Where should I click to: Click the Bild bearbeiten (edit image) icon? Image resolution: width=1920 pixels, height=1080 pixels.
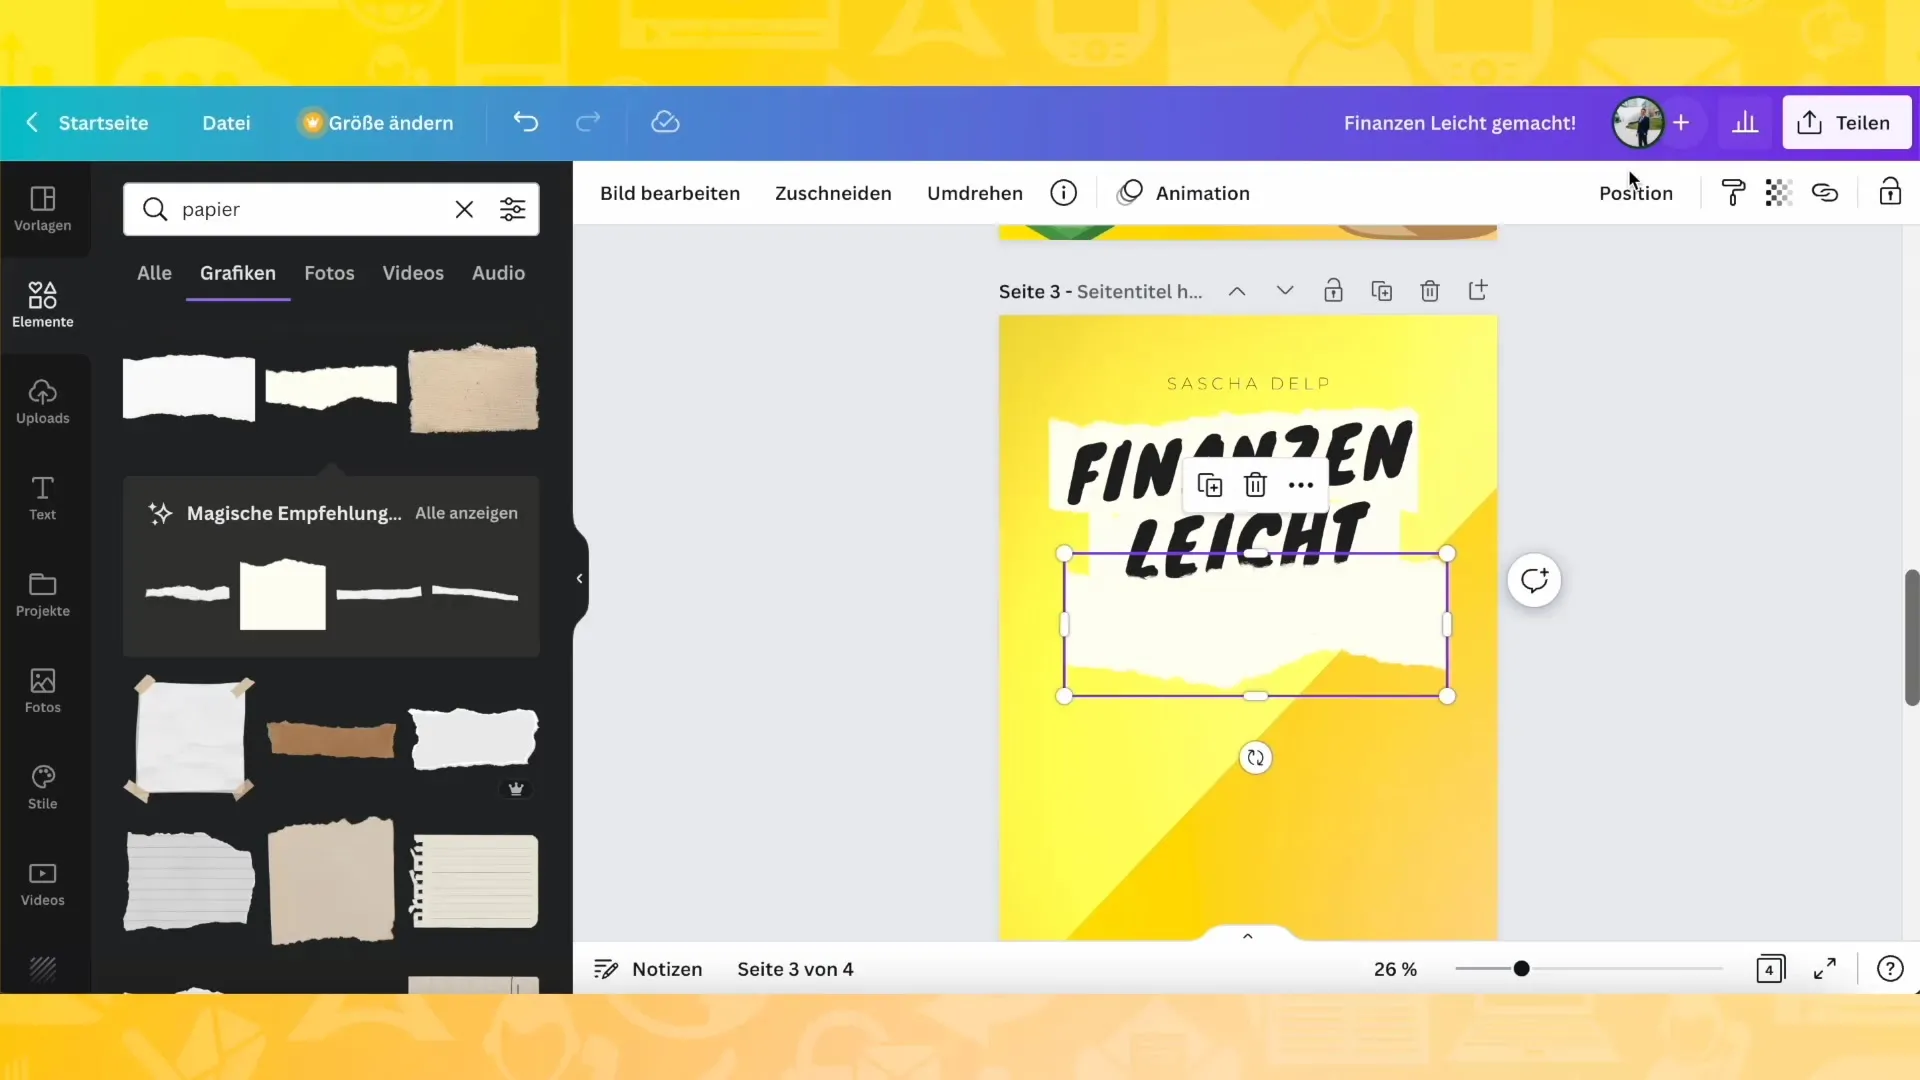(x=670, y=193)
